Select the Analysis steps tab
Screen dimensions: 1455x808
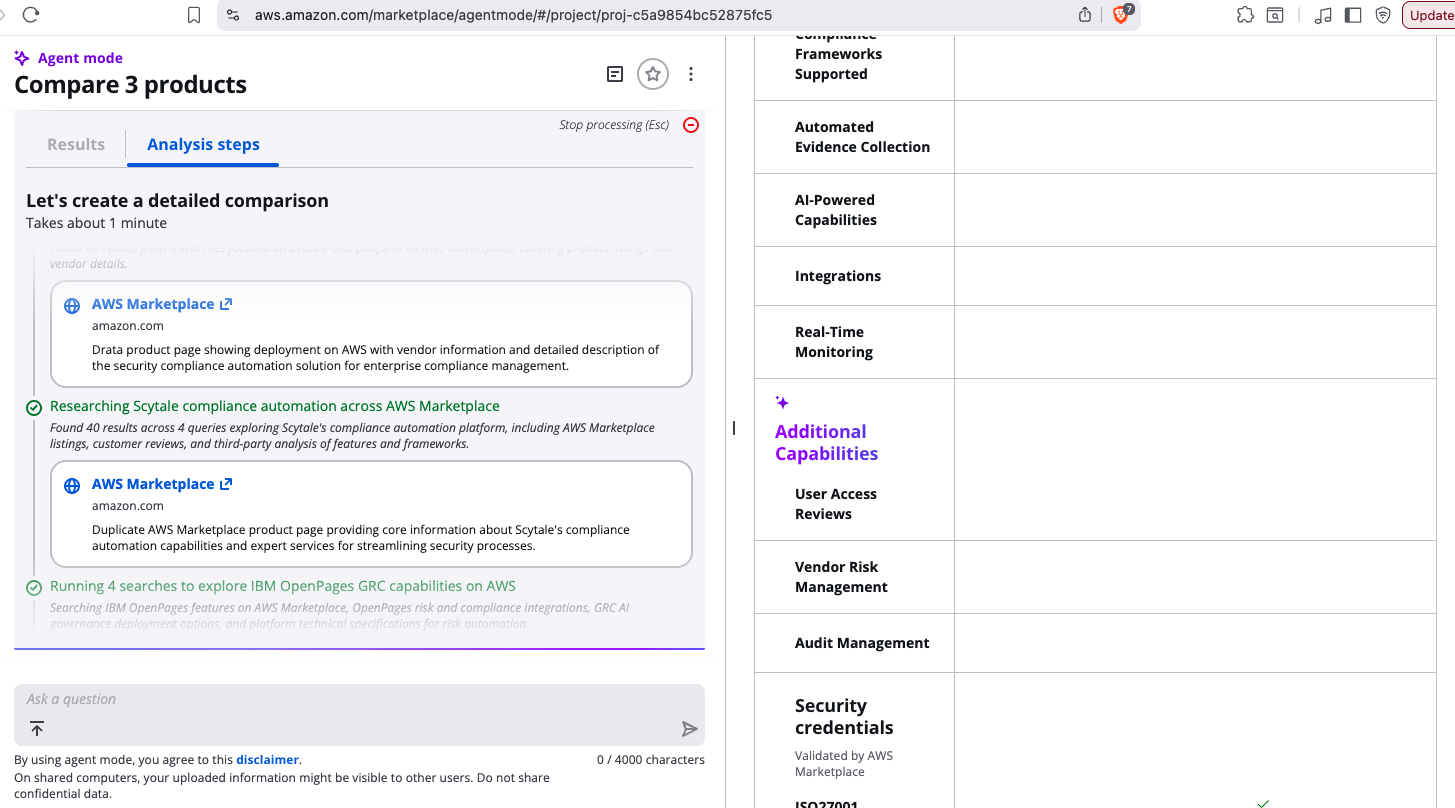pyautogui.click(x=203, y=144)
